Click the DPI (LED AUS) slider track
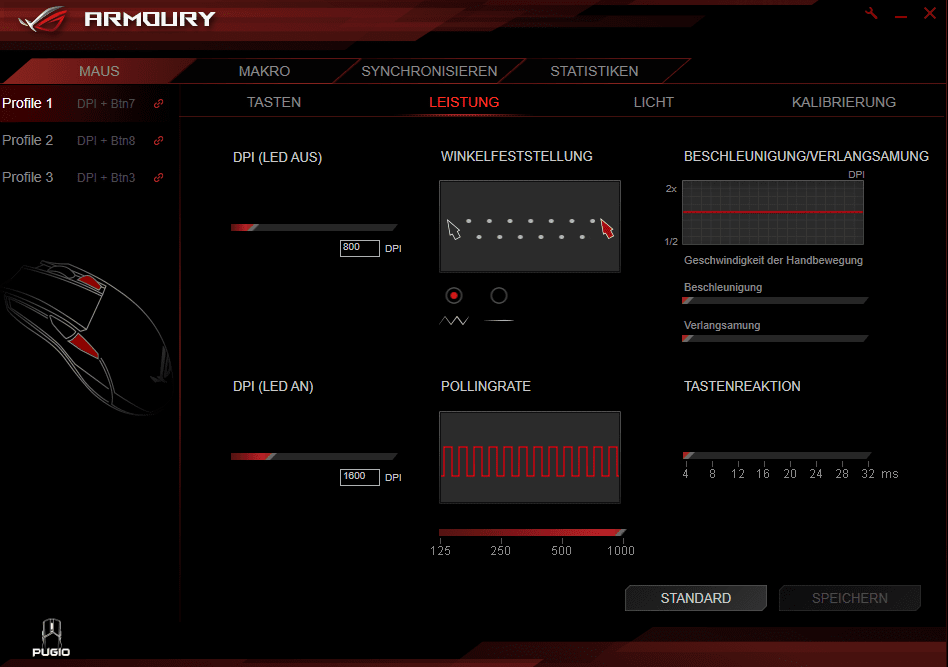948x667 pixels. coord(314,227)
